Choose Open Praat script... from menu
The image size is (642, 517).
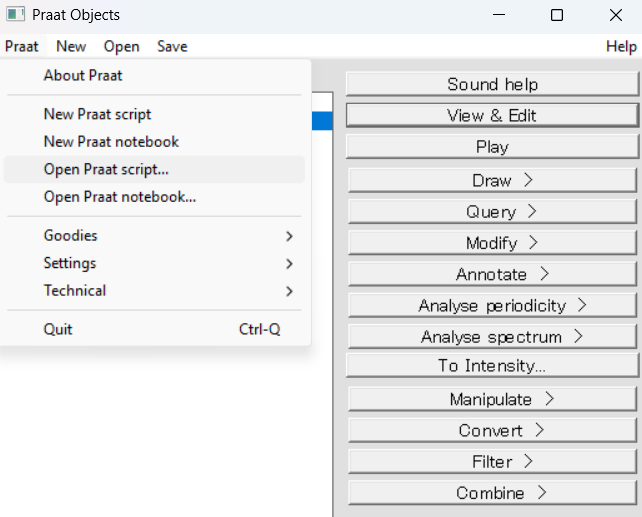[x=154, y=169]
